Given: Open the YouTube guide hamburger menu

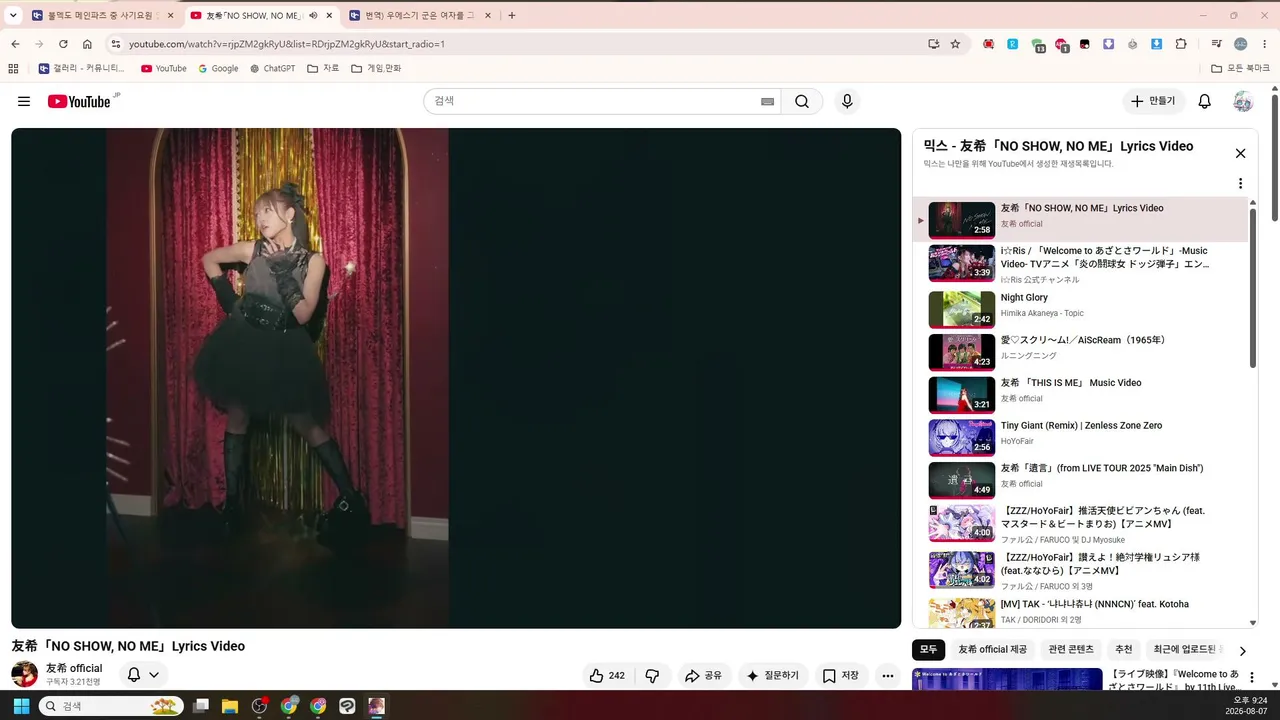Looking at the screenshot, I should click(x=24, y=101).
